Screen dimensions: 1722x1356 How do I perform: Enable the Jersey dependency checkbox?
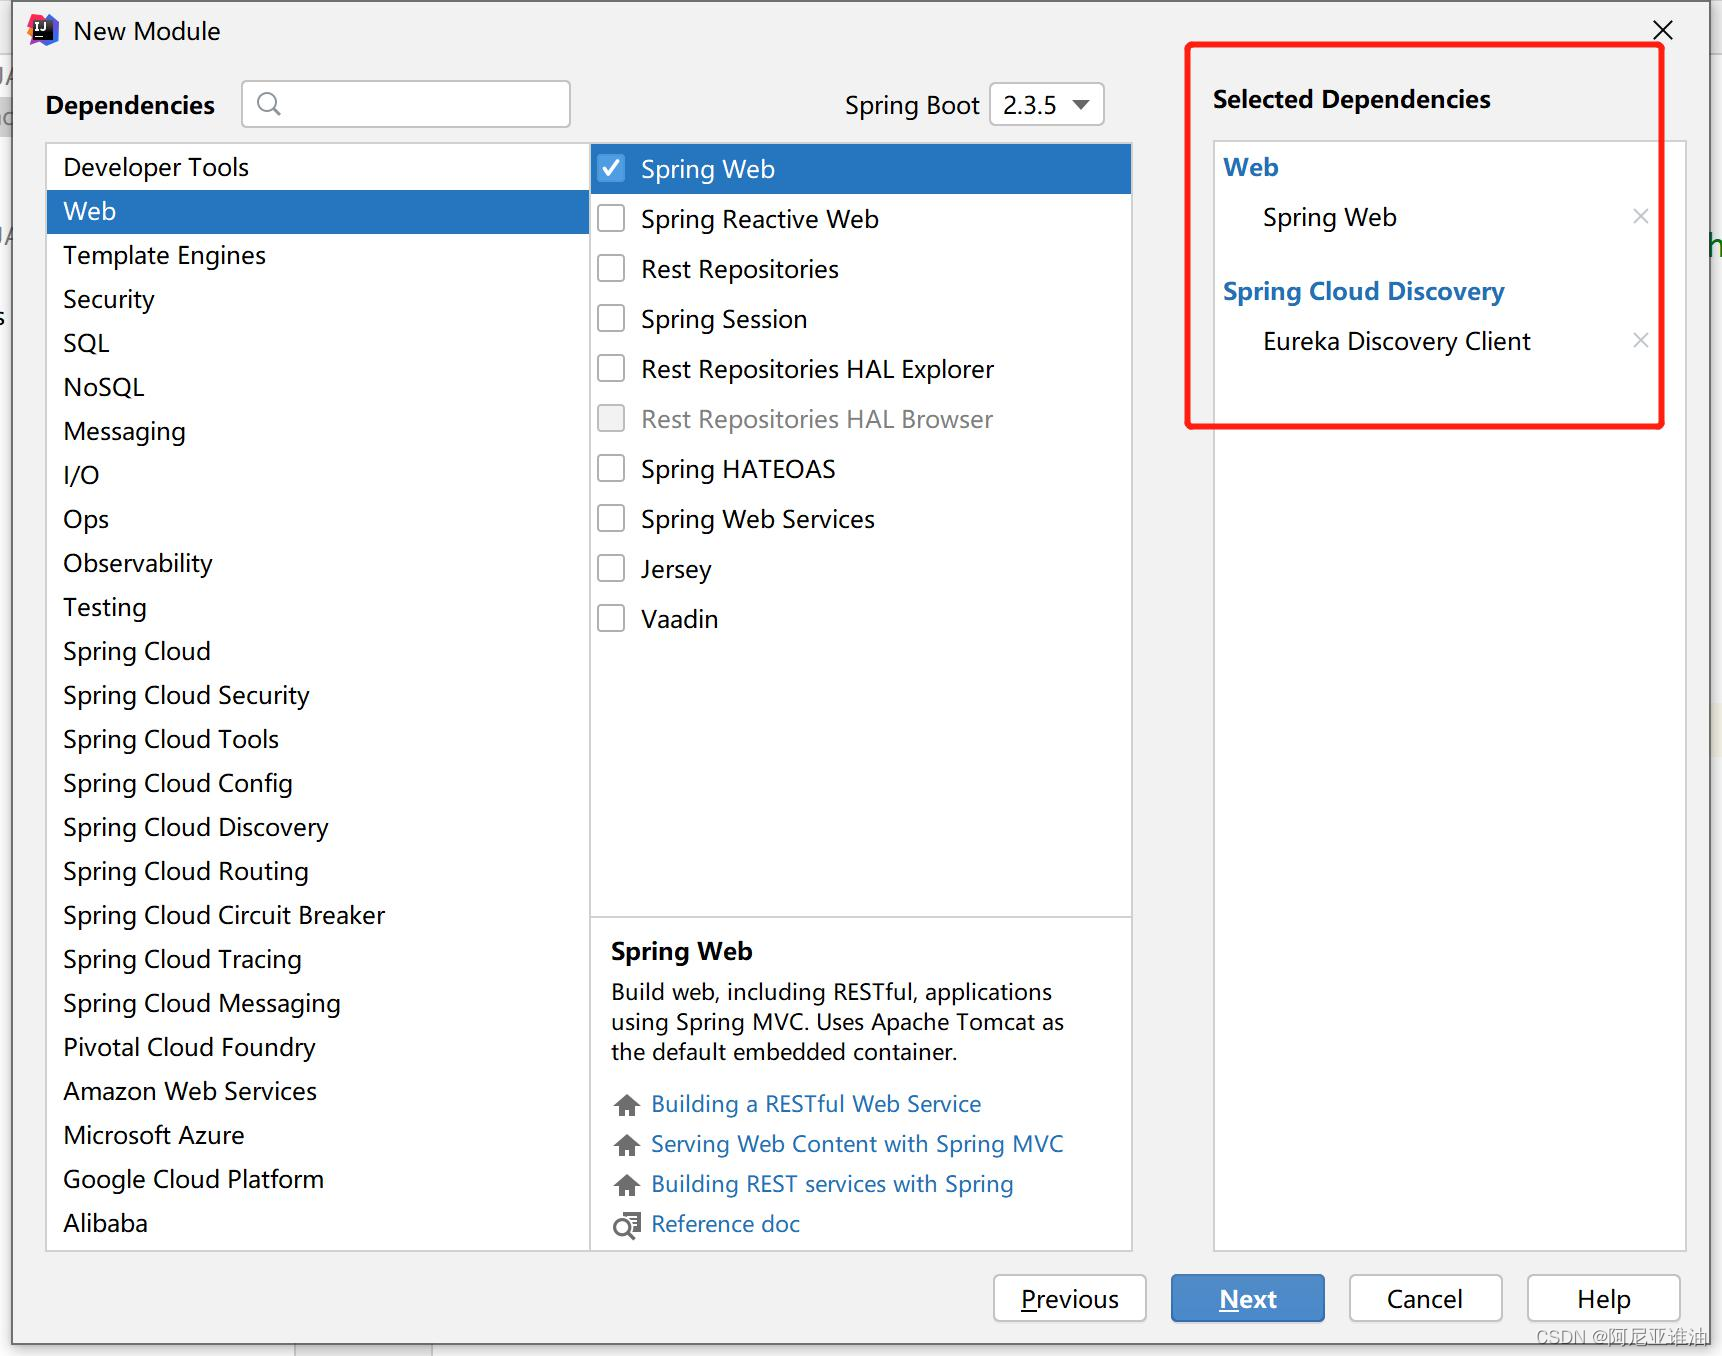pyautogui.click(x=611, y=568)
